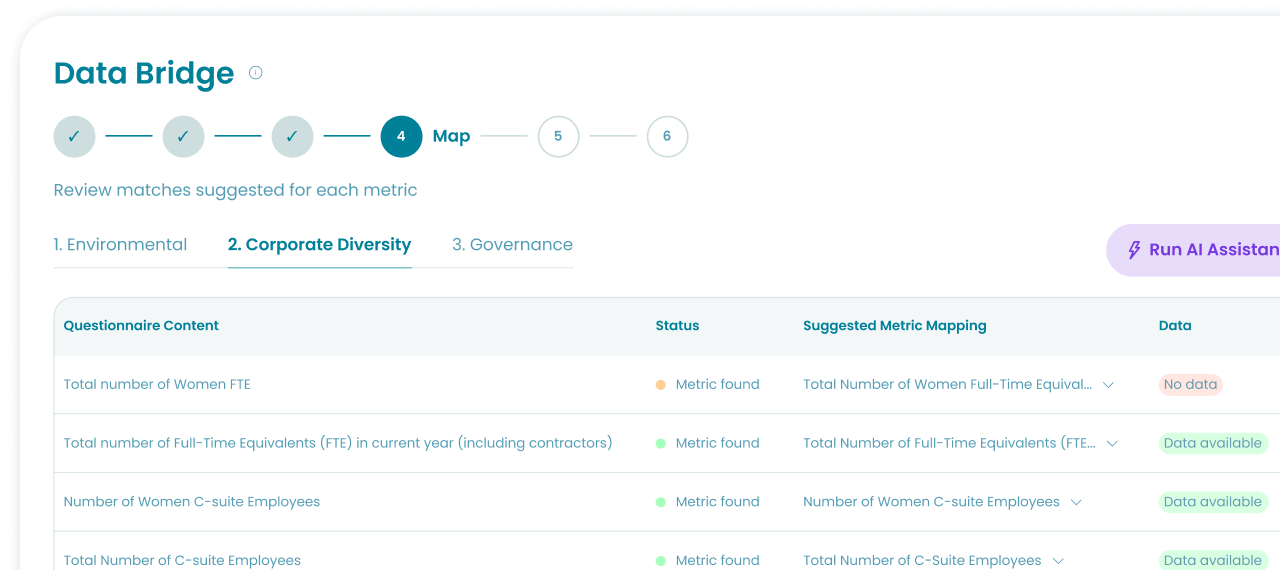1280x570 pixels.
Task: Click the Data column header
Action: tap(1175, 325)
